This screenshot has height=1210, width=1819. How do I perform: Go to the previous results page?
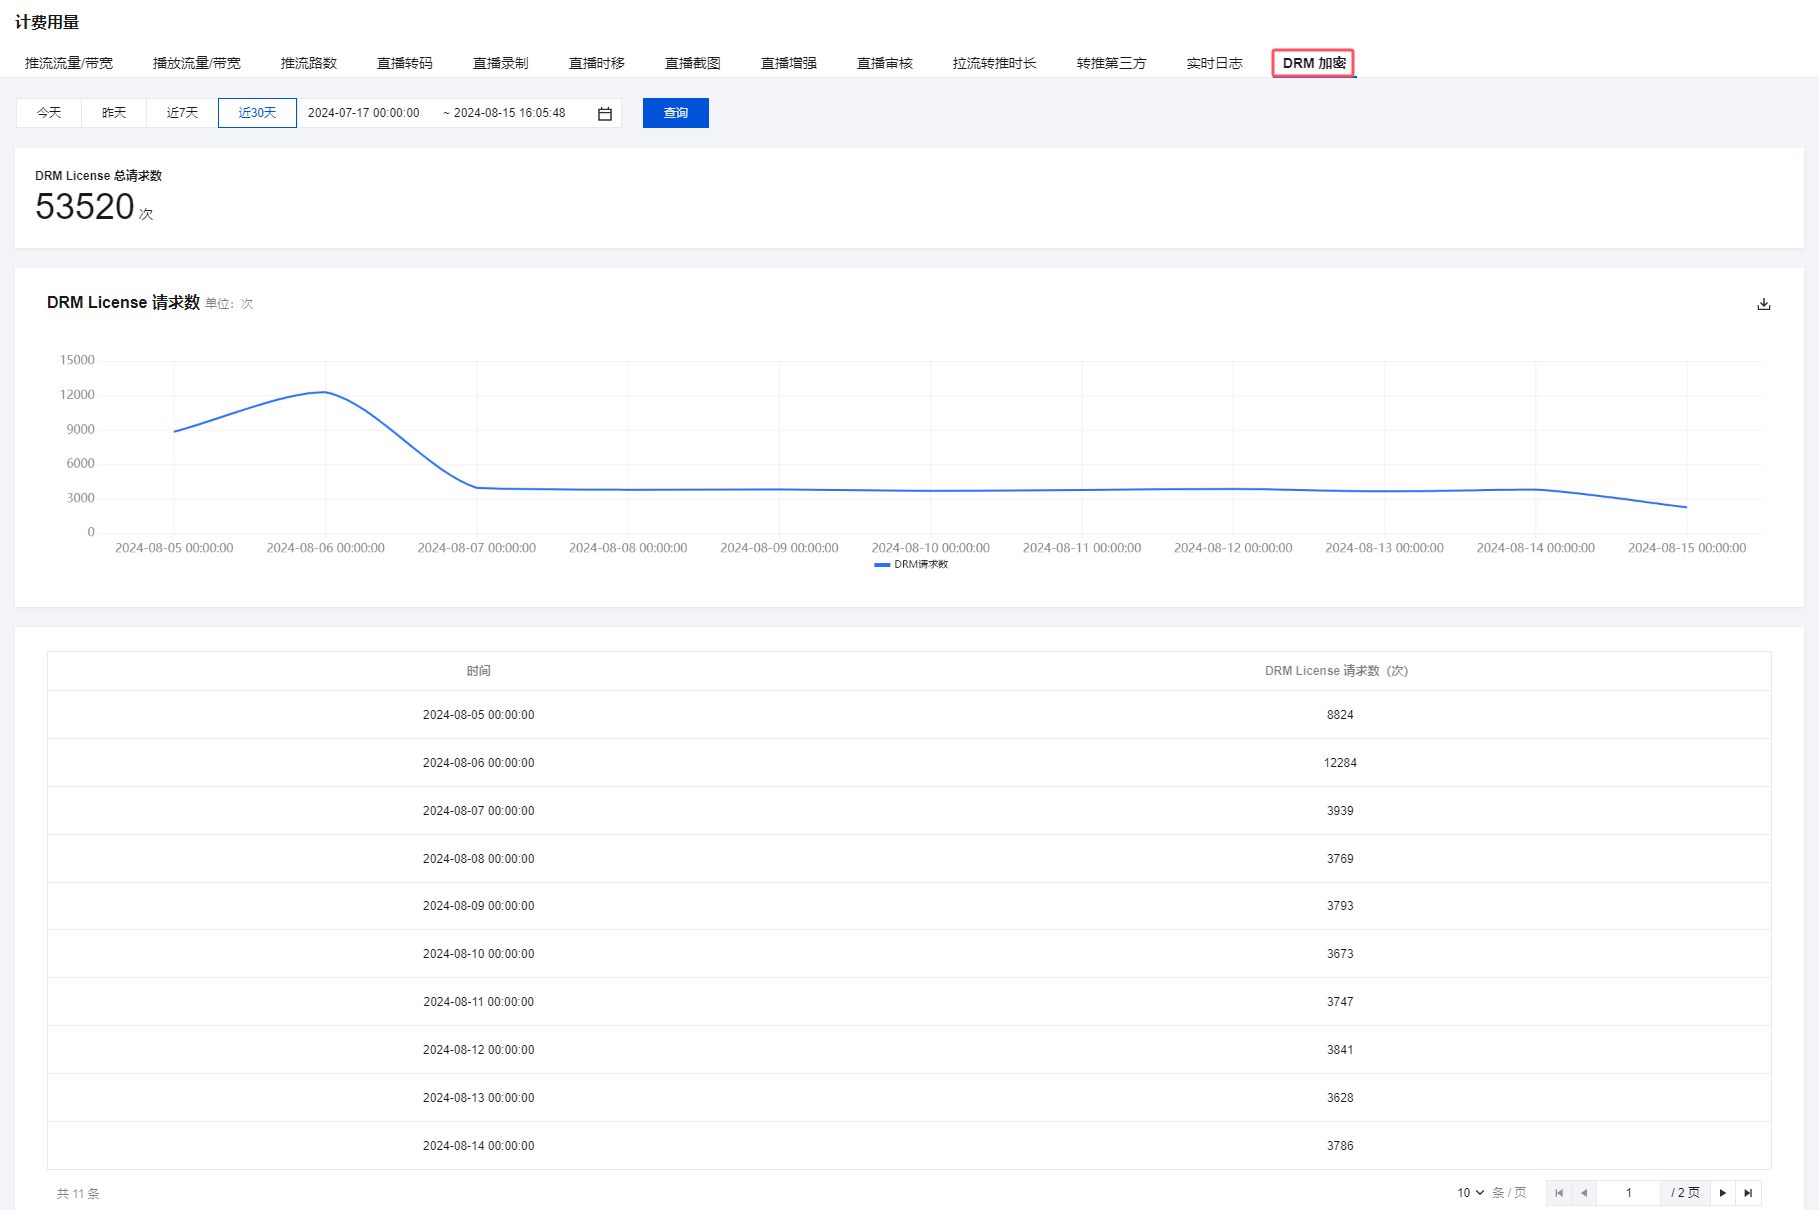tap(1584, 1192)
